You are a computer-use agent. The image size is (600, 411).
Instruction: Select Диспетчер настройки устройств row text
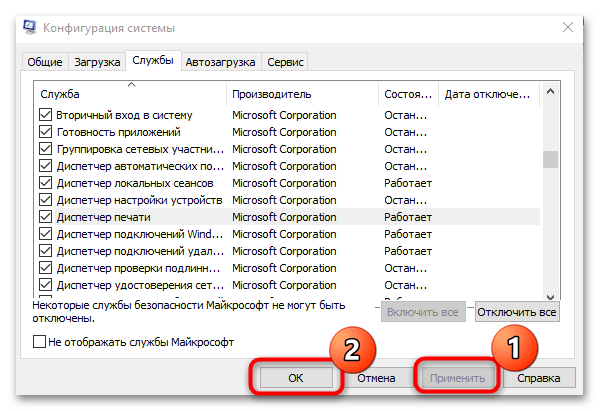(140, 200)
